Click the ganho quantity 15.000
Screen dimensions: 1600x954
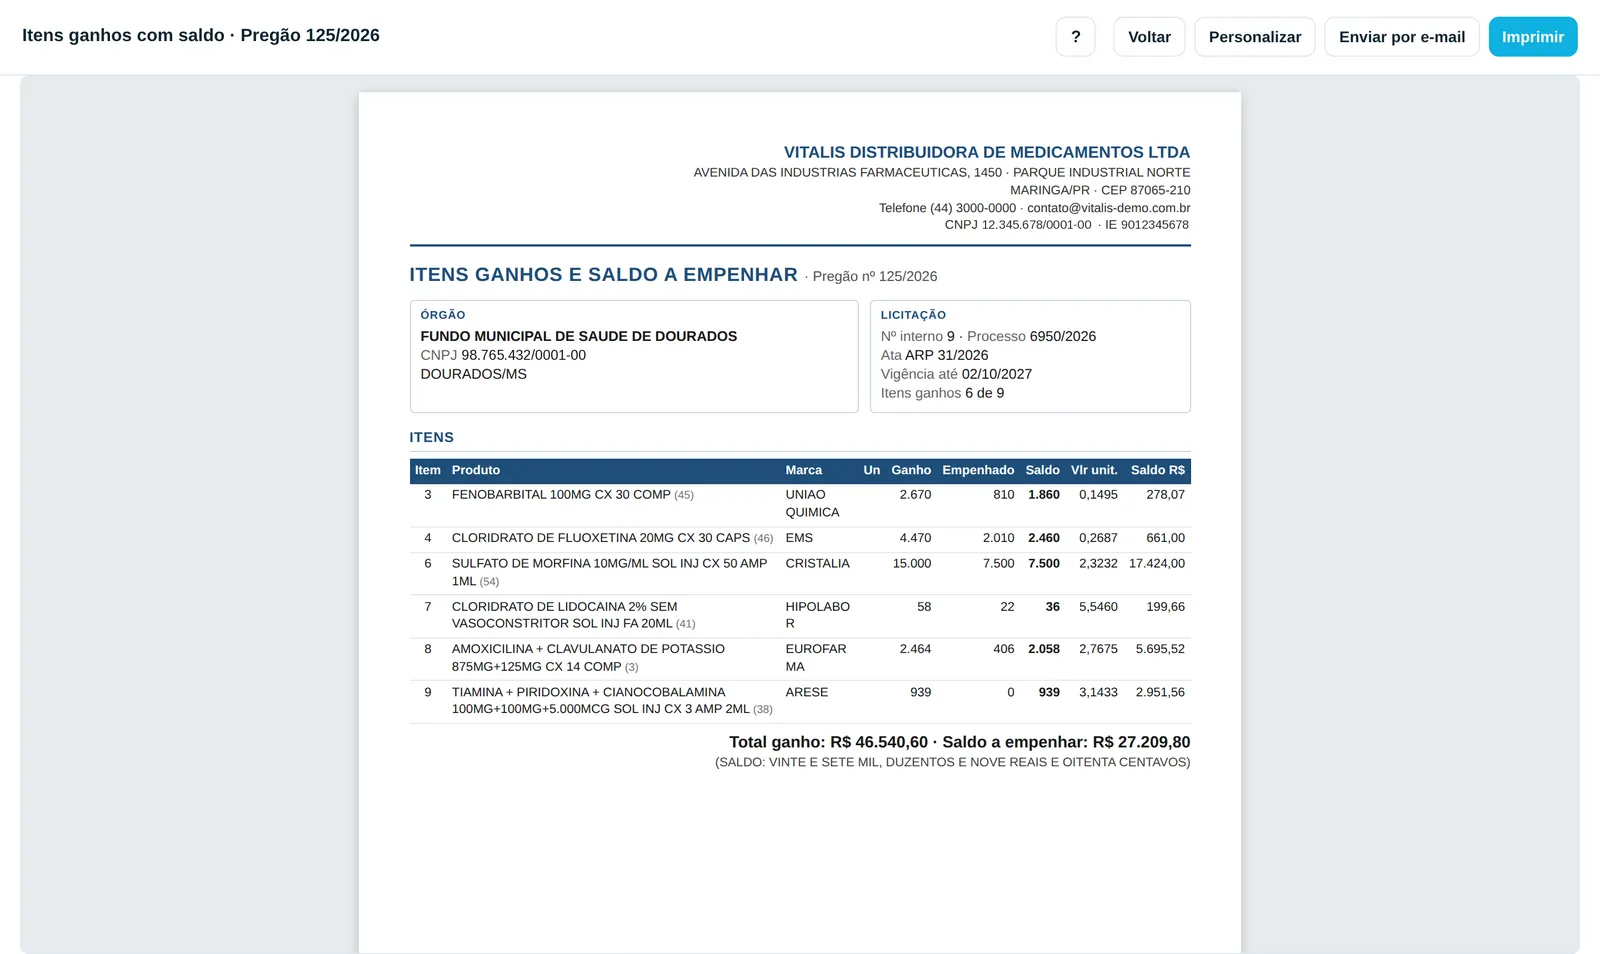[912, 564]
